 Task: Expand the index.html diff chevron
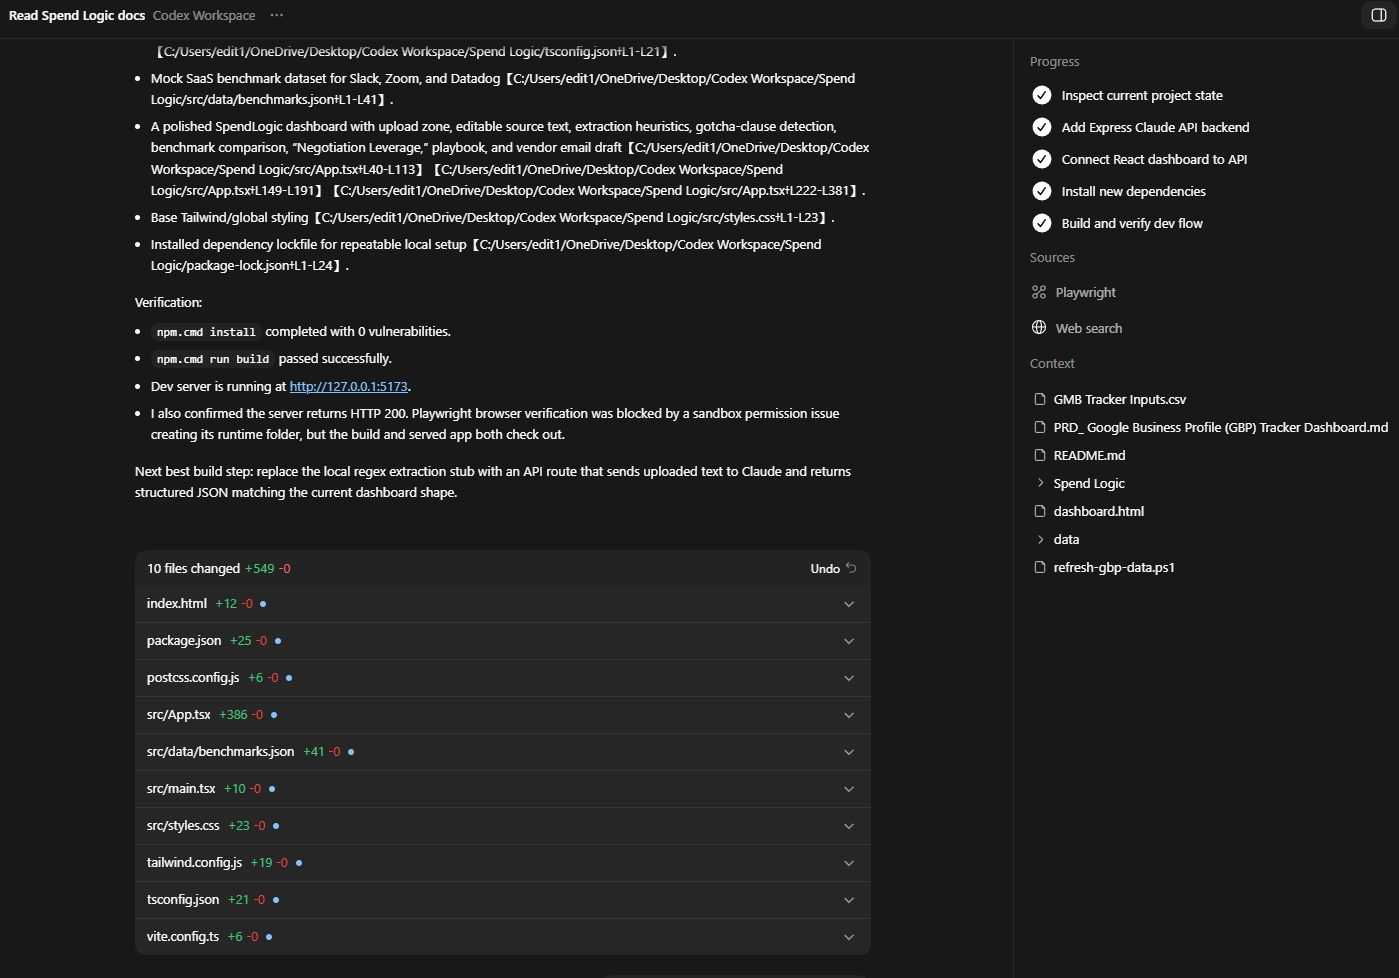(x=849, y=604)
